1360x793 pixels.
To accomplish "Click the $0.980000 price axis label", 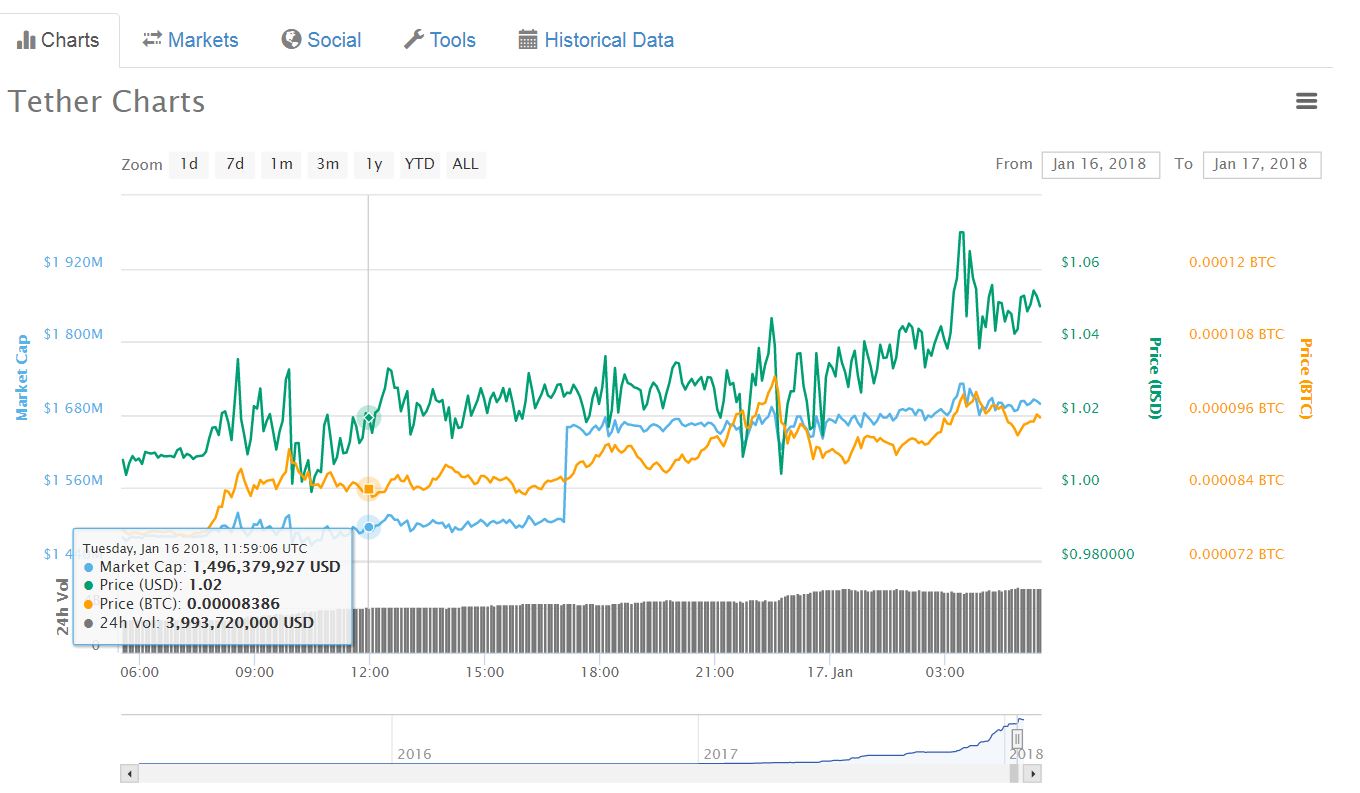I will (x=1098, y=554).
